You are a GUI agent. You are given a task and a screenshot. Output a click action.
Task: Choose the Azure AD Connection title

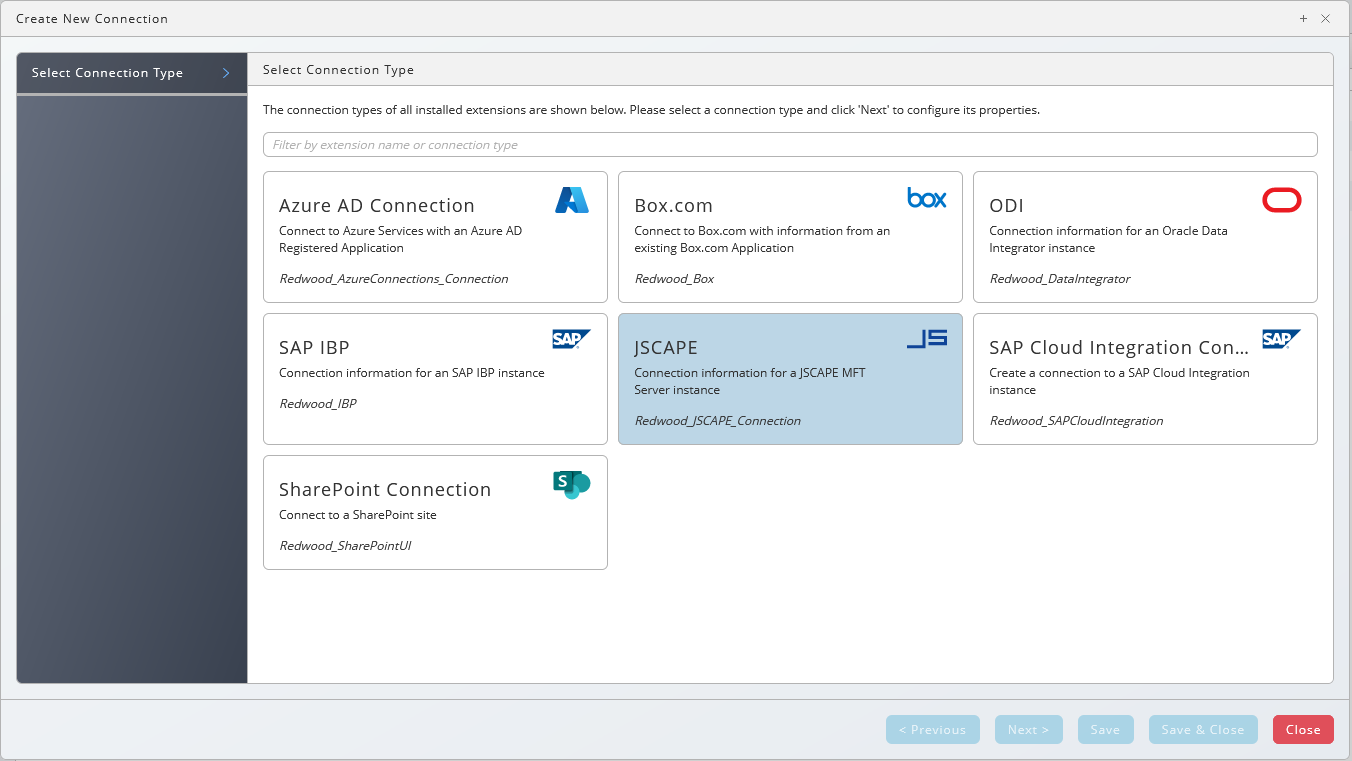377,206
